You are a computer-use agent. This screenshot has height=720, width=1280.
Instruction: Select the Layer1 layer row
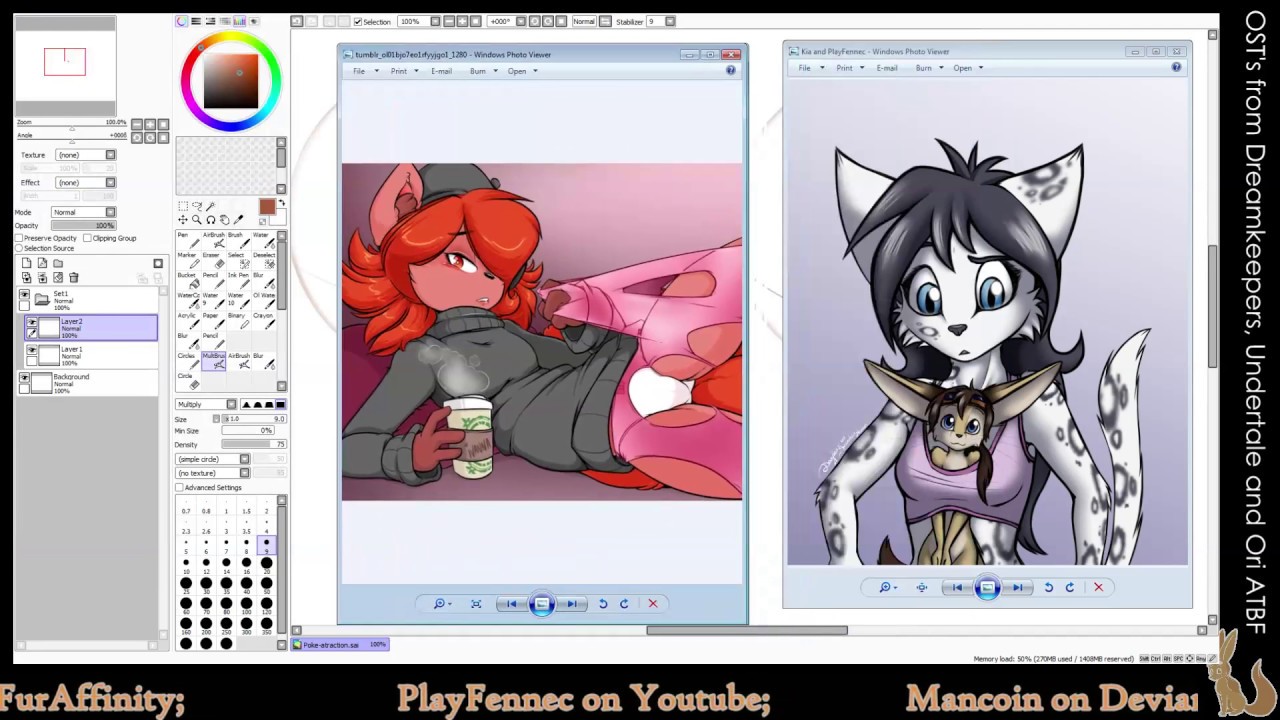click(91, 355)
